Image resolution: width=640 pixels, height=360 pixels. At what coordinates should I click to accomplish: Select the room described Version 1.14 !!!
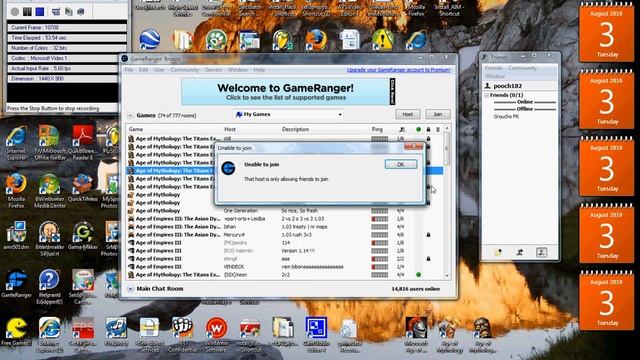coord(284,251)
